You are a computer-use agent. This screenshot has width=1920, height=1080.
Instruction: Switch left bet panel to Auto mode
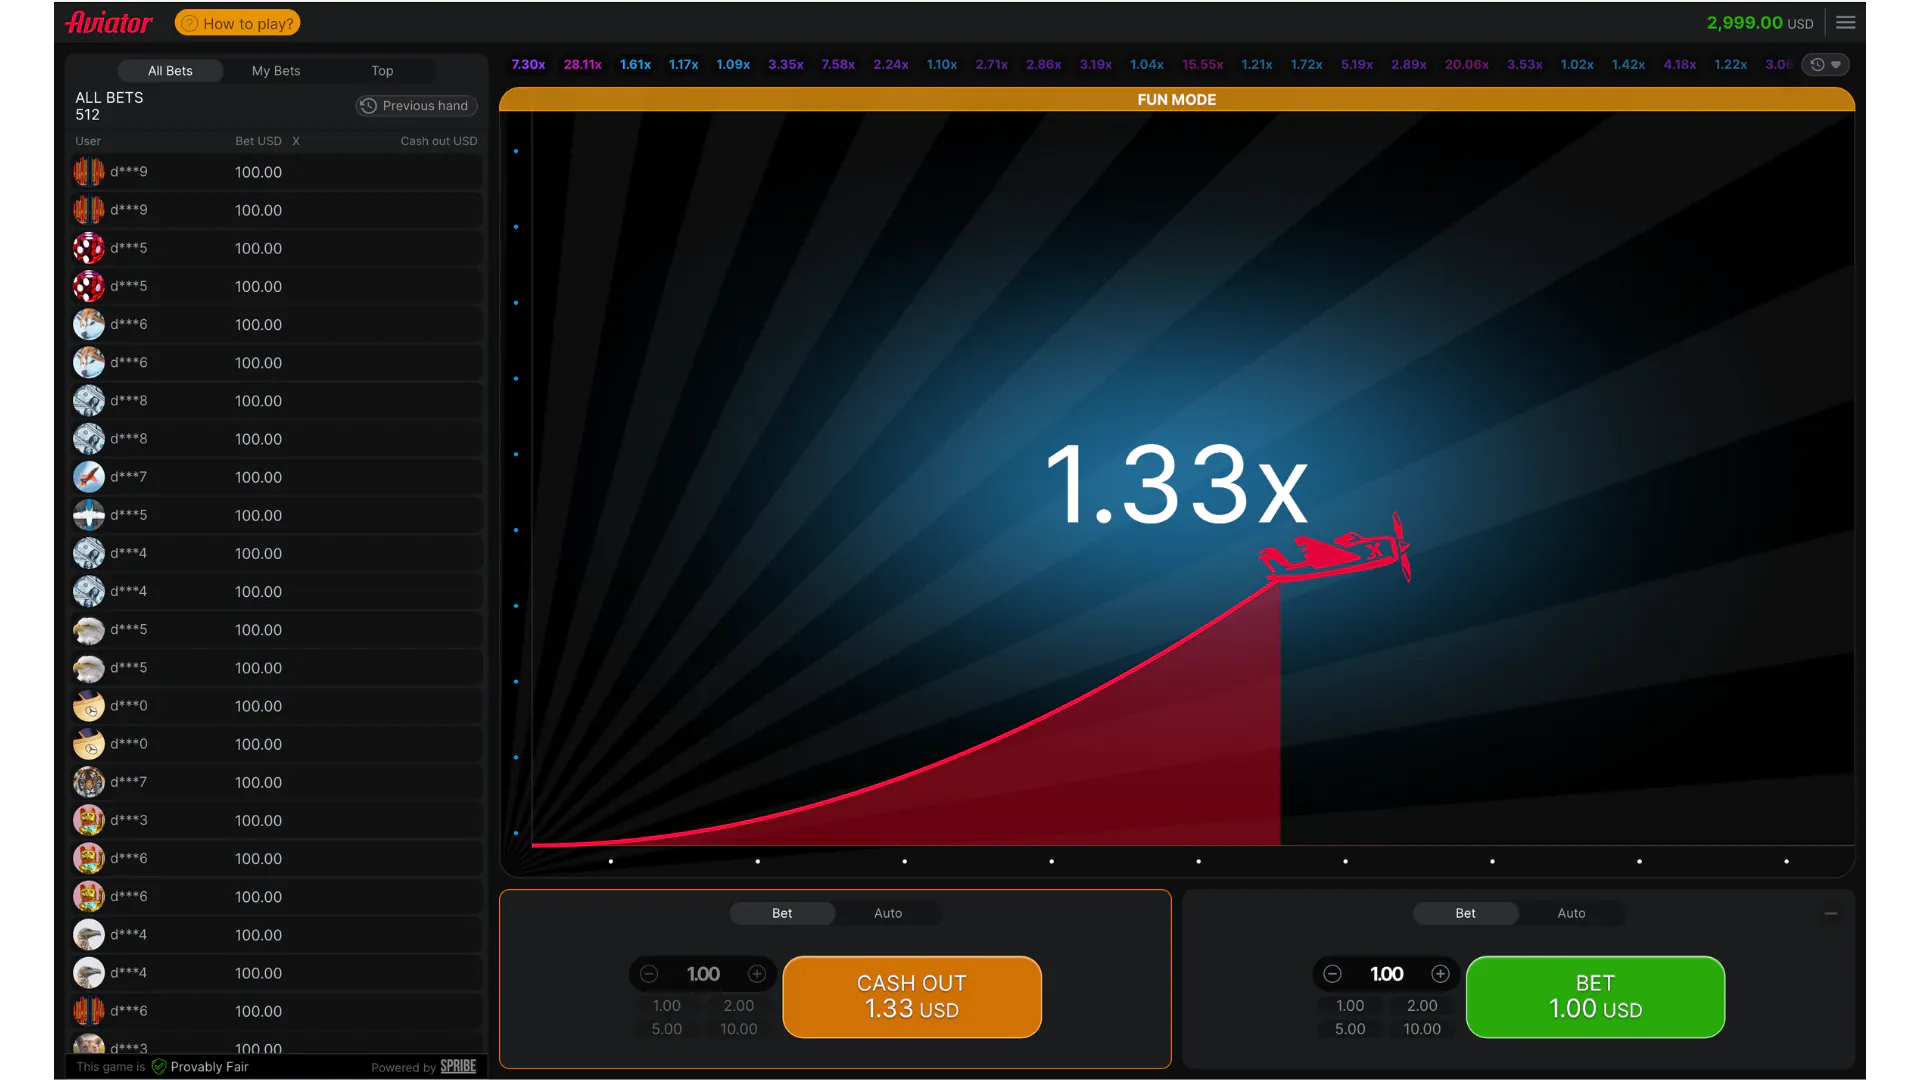point(887,913)
